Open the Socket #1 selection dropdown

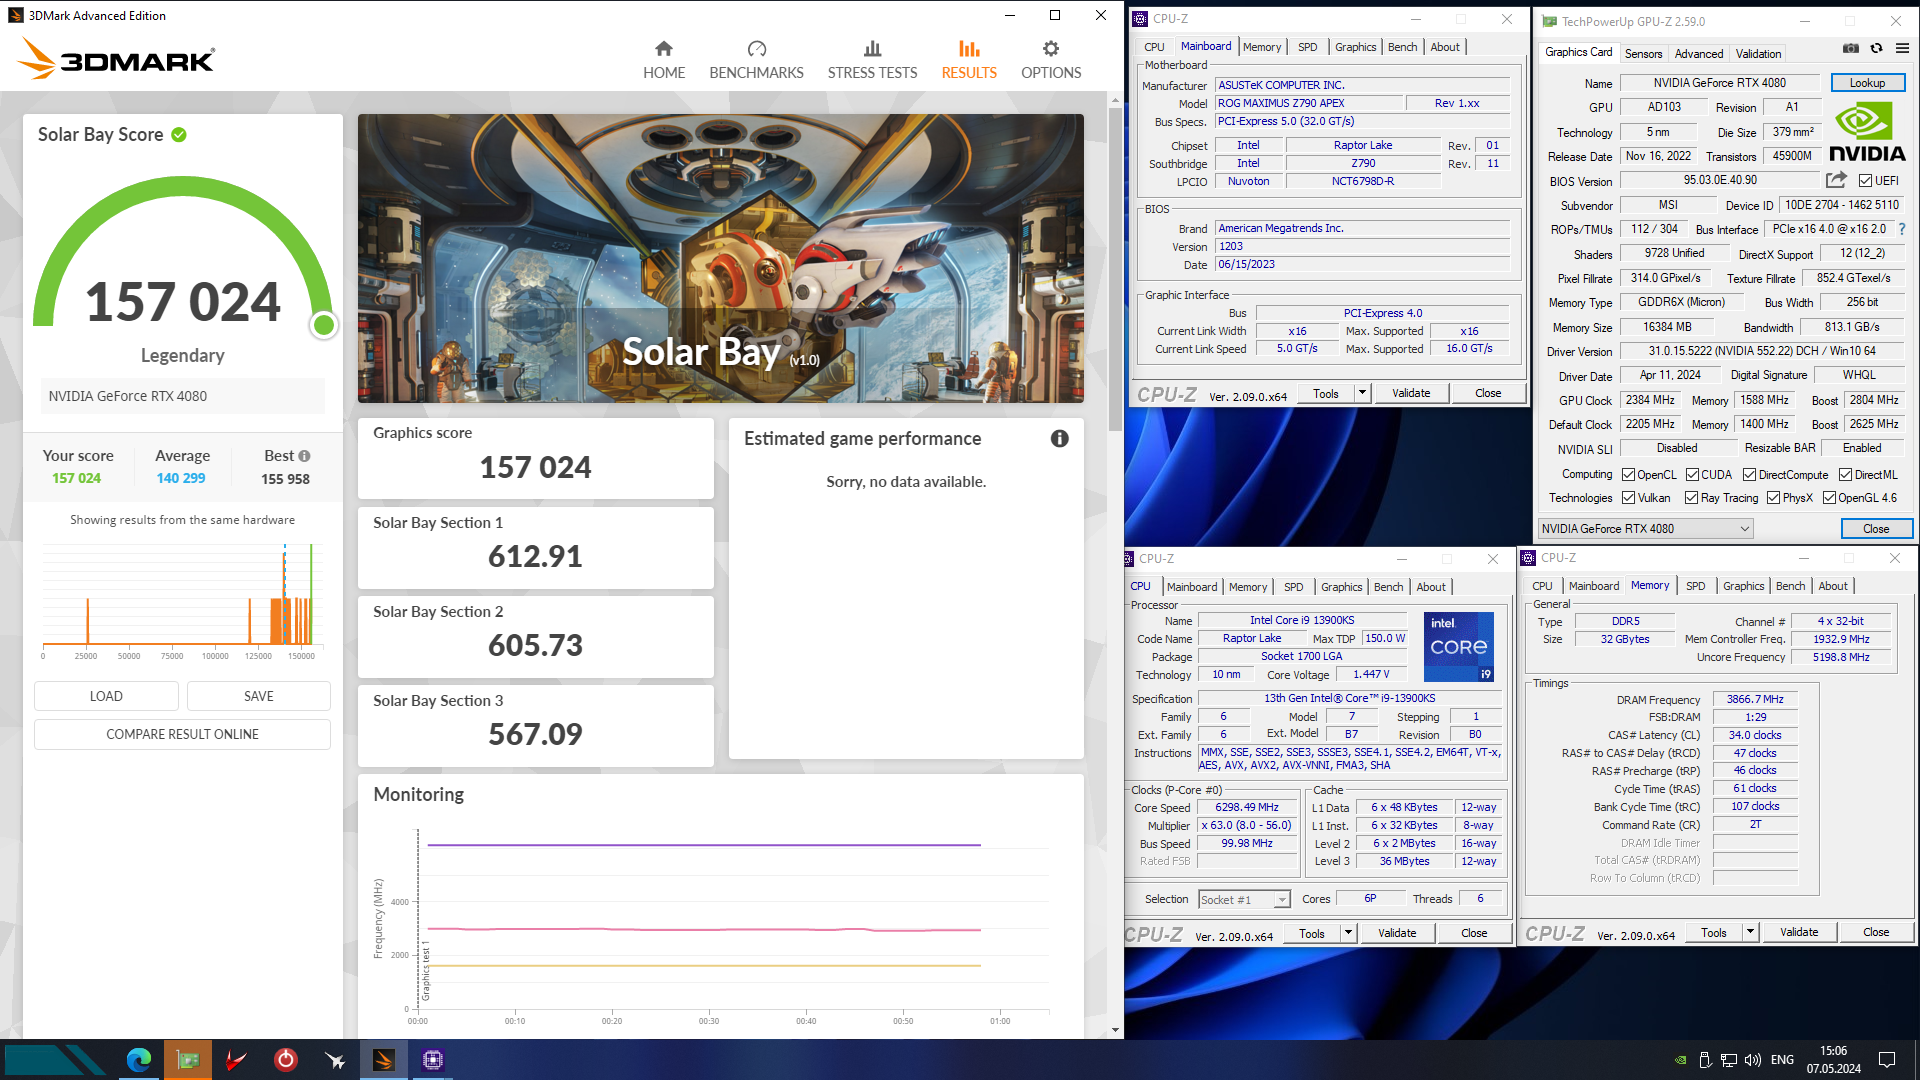click(1244, 900)
